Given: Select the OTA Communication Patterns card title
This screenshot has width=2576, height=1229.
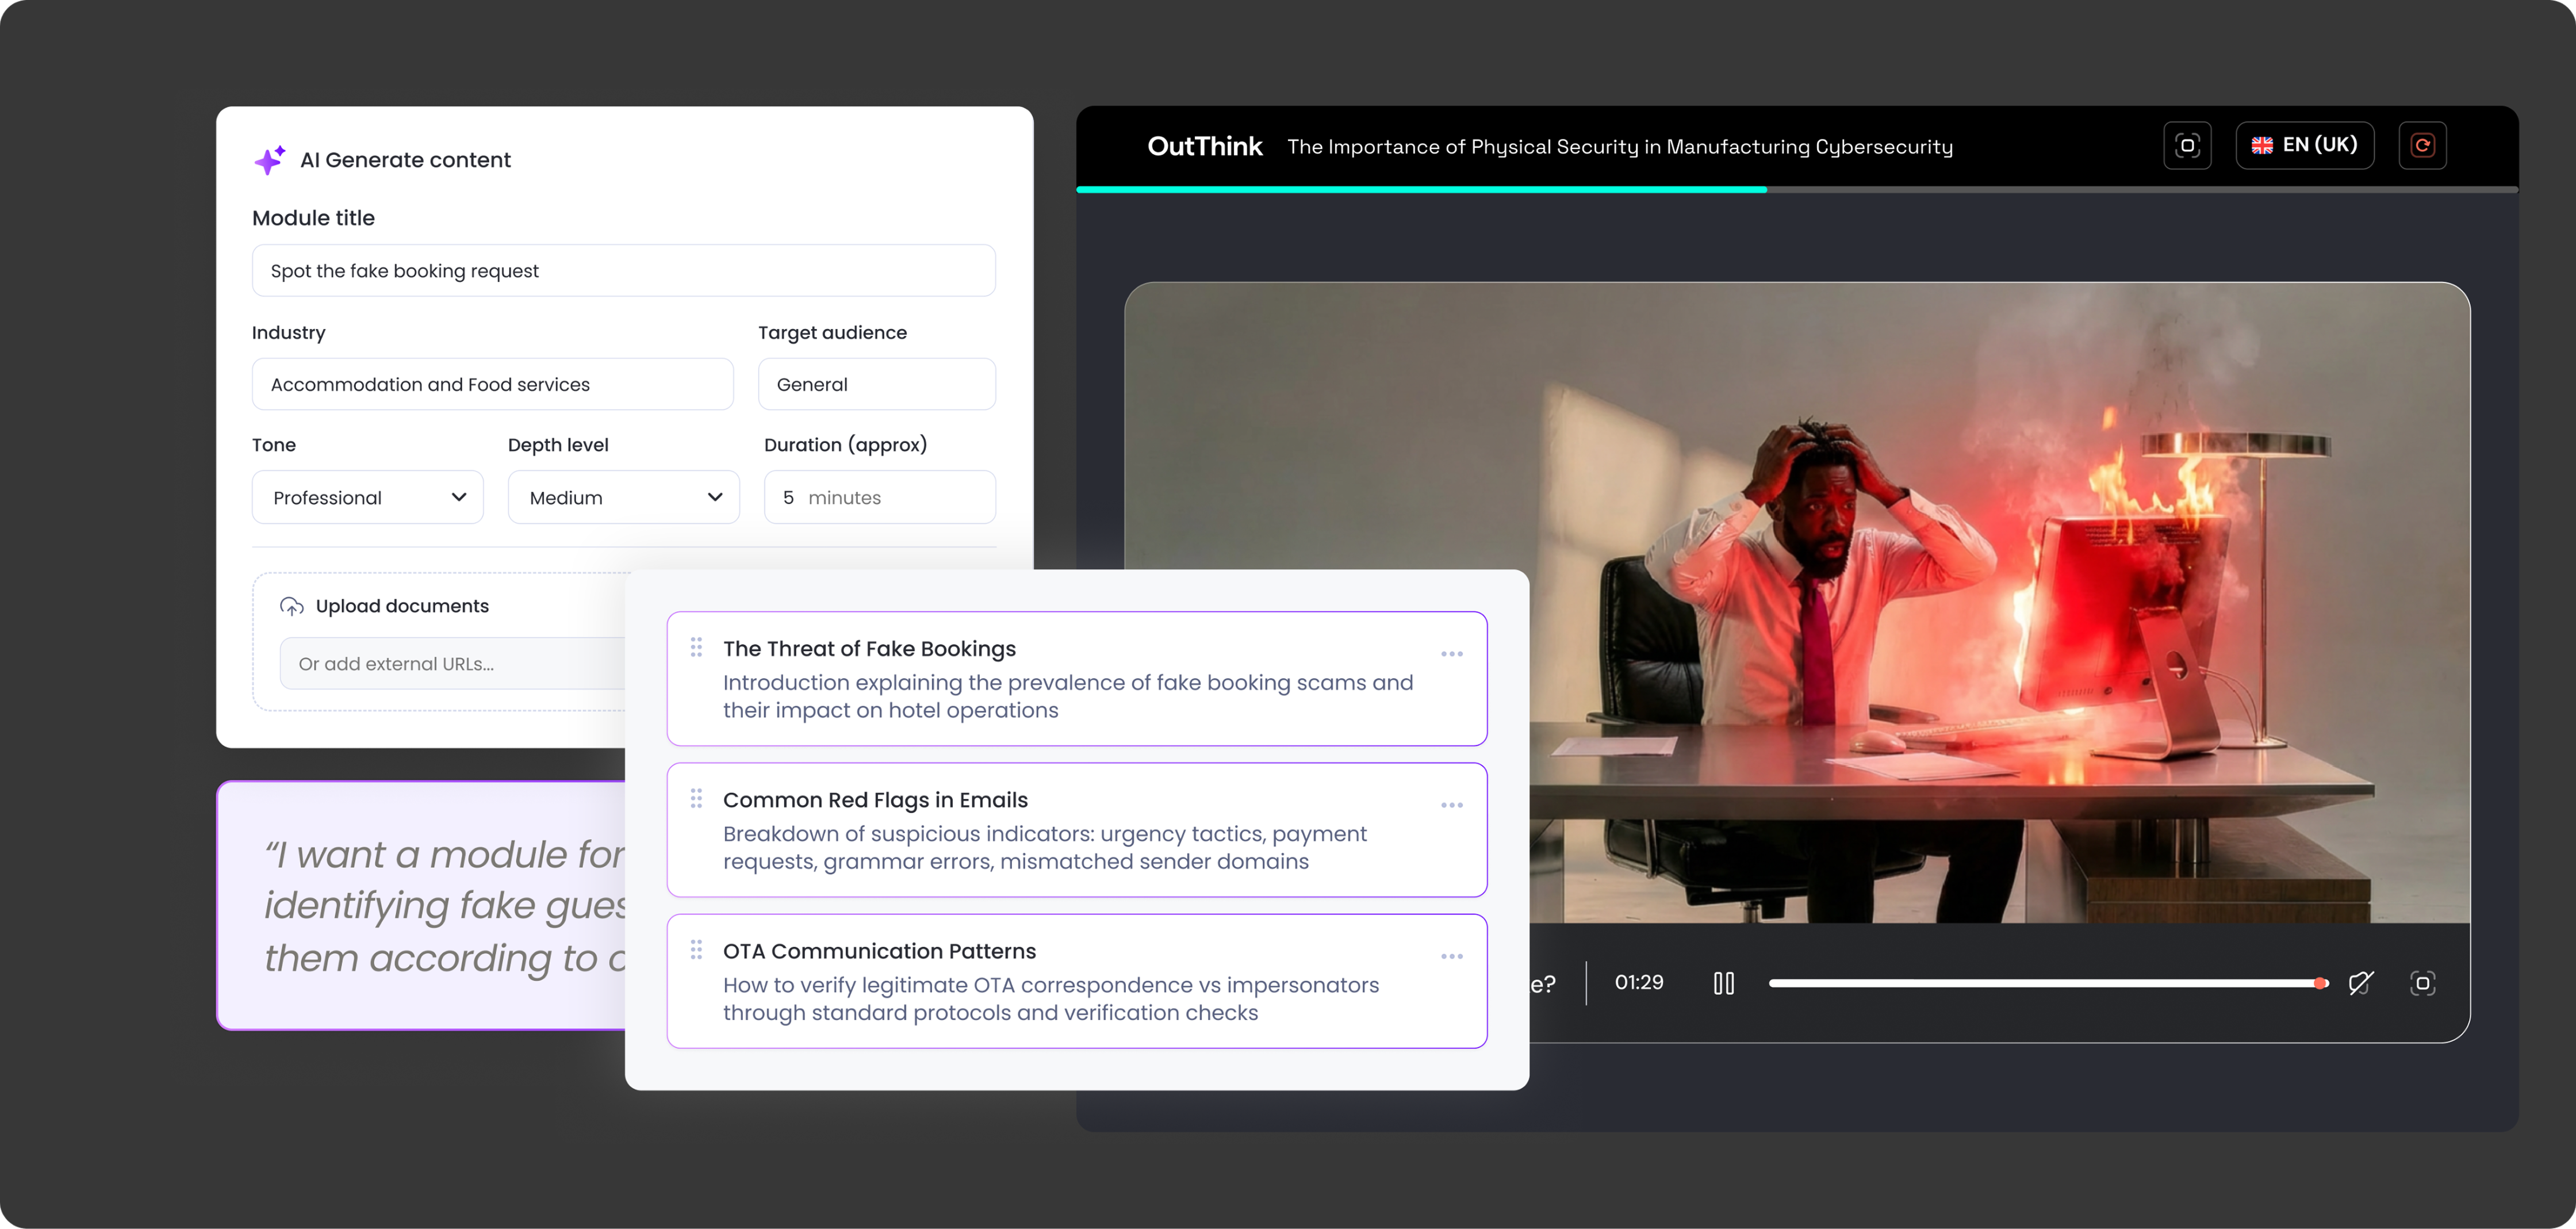Looking at the screenshot, I should (x=879, y=951).
